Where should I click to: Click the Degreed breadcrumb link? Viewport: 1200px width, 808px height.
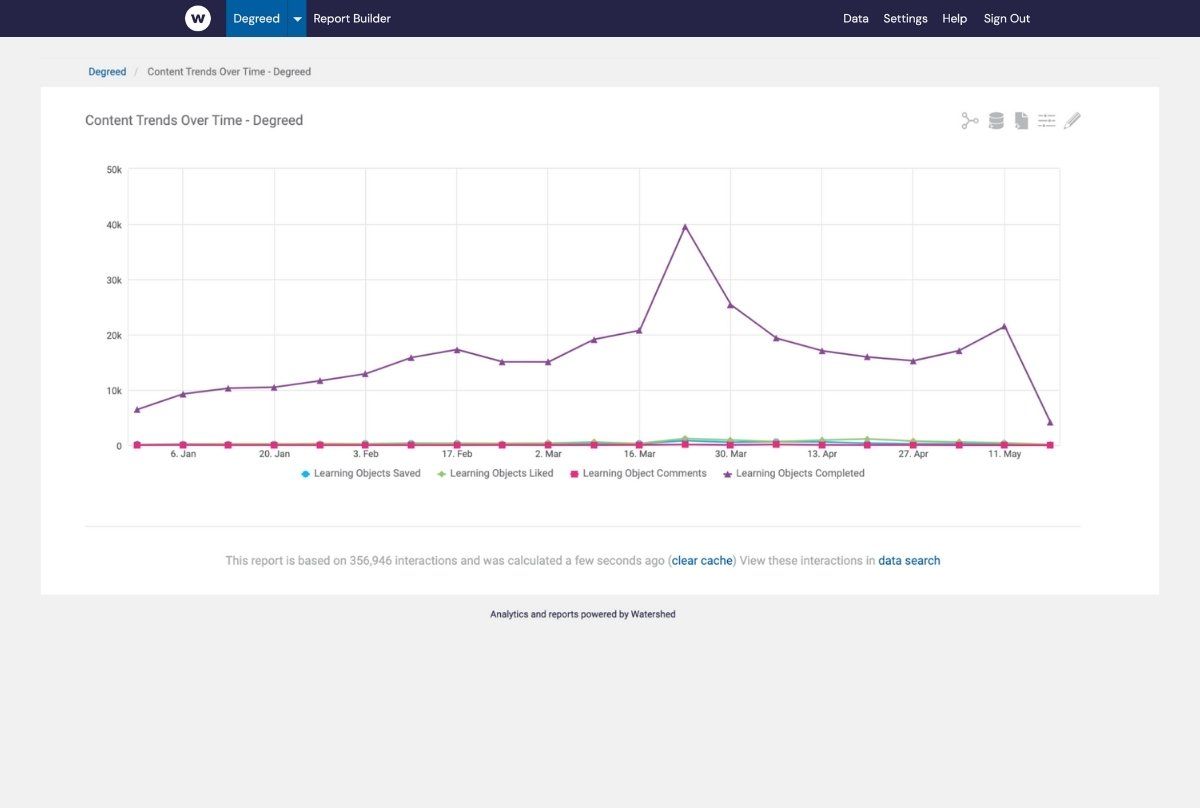click(x=107, y=72)
